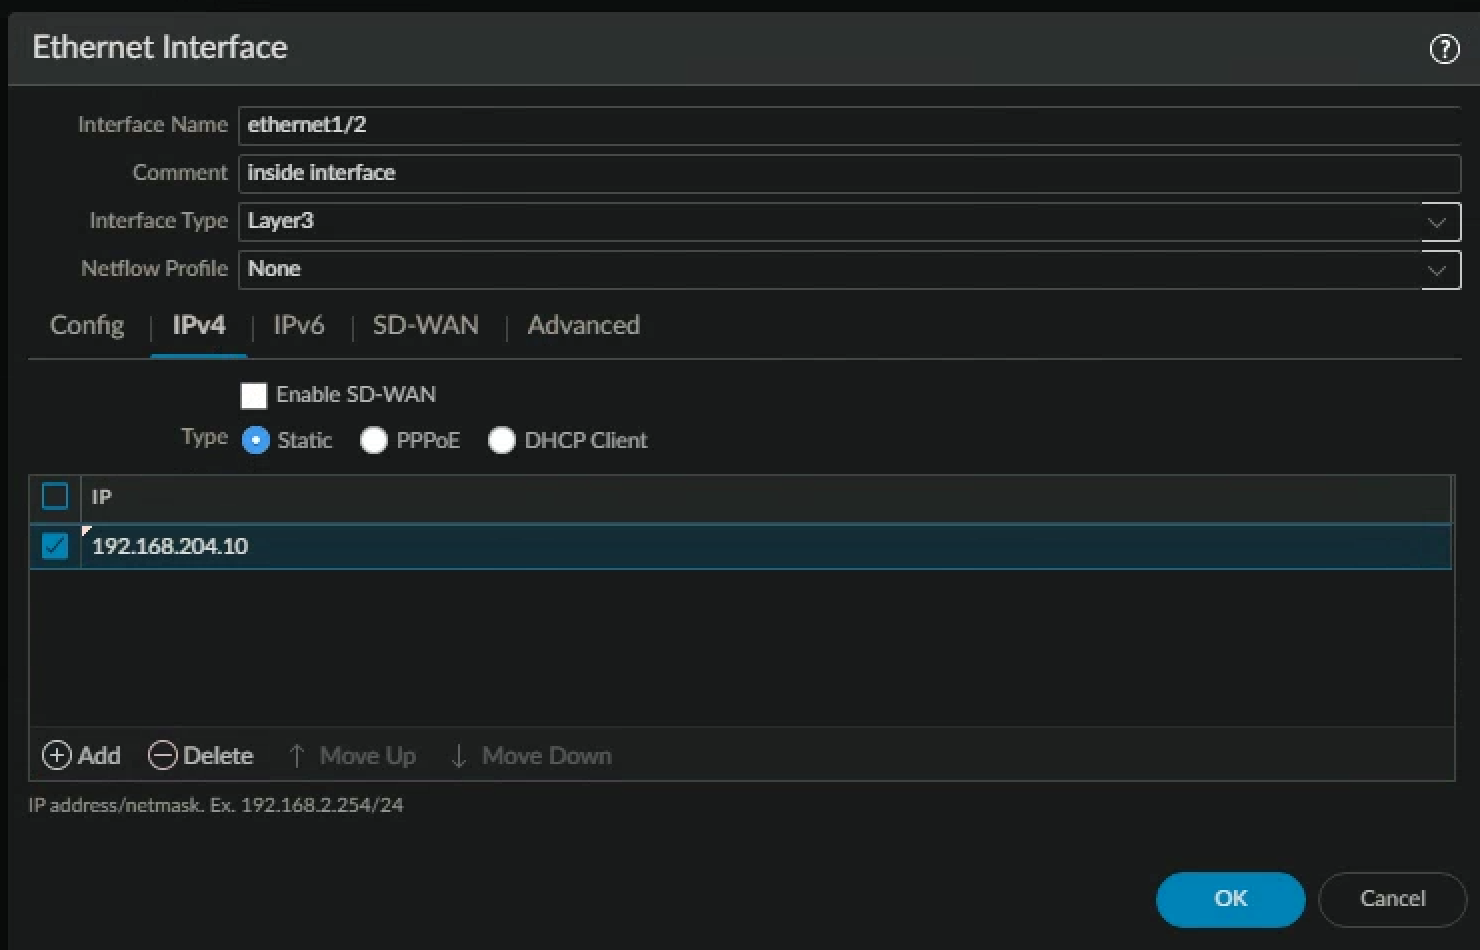This screenshot has height=950, width=1480.
Task: Select the DHCP Client radio button
Action: [502, 440]
